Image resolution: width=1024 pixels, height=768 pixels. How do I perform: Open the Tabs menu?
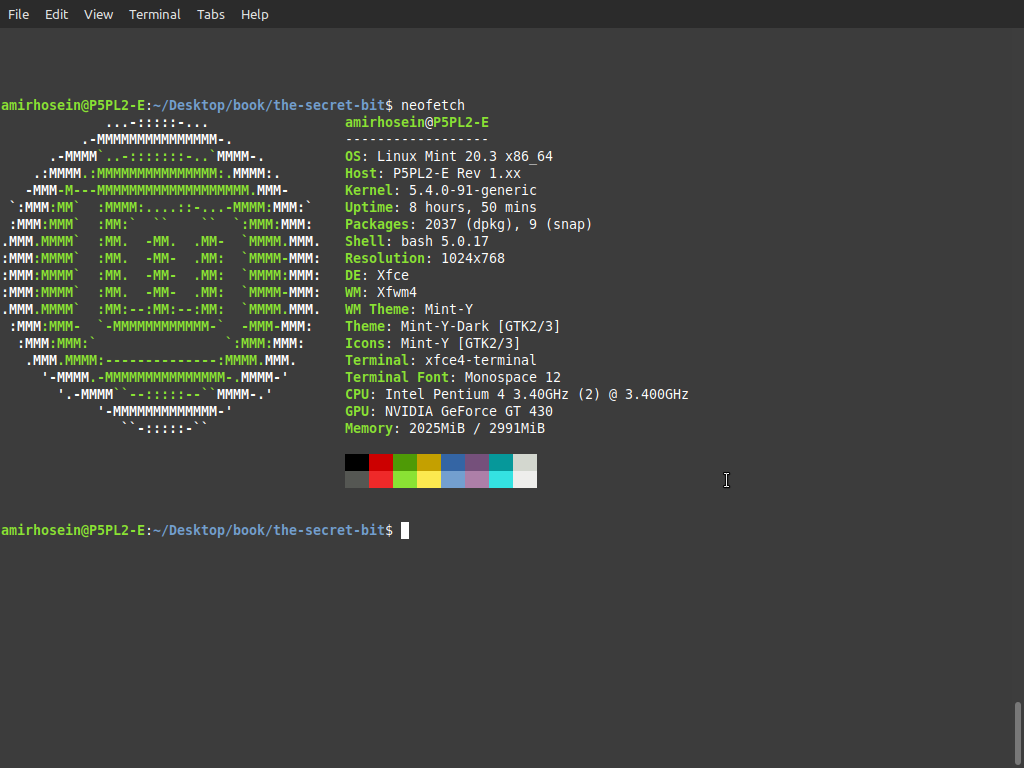click(x=211, y=14)
